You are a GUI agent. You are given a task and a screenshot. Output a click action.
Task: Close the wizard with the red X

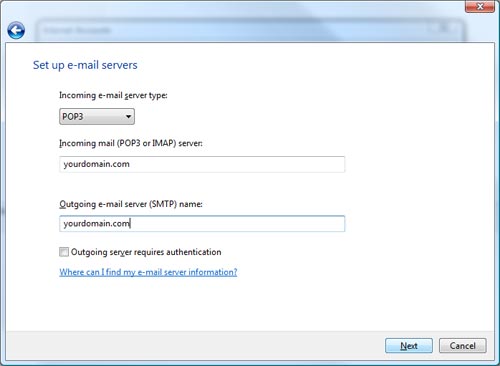(x=480, y=6)
